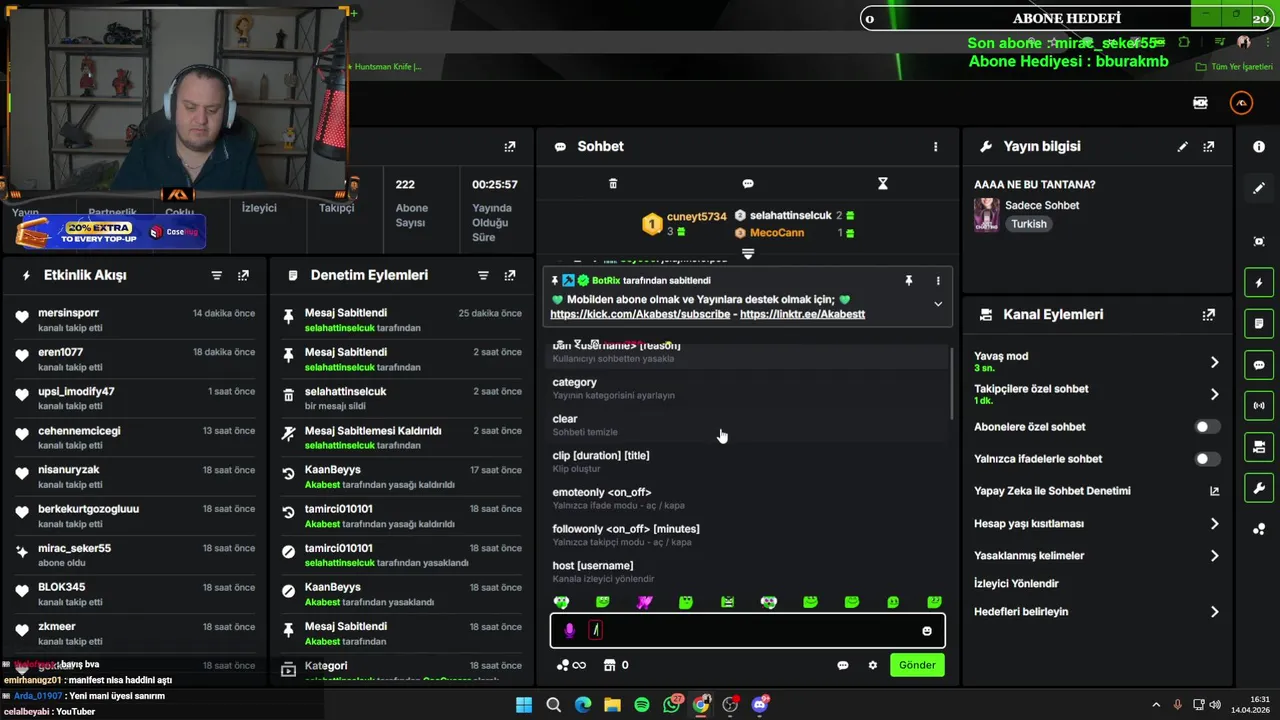The image size is (1280, 720).
Task: Open pinned message three-dot menu
Action: [938, 281]
